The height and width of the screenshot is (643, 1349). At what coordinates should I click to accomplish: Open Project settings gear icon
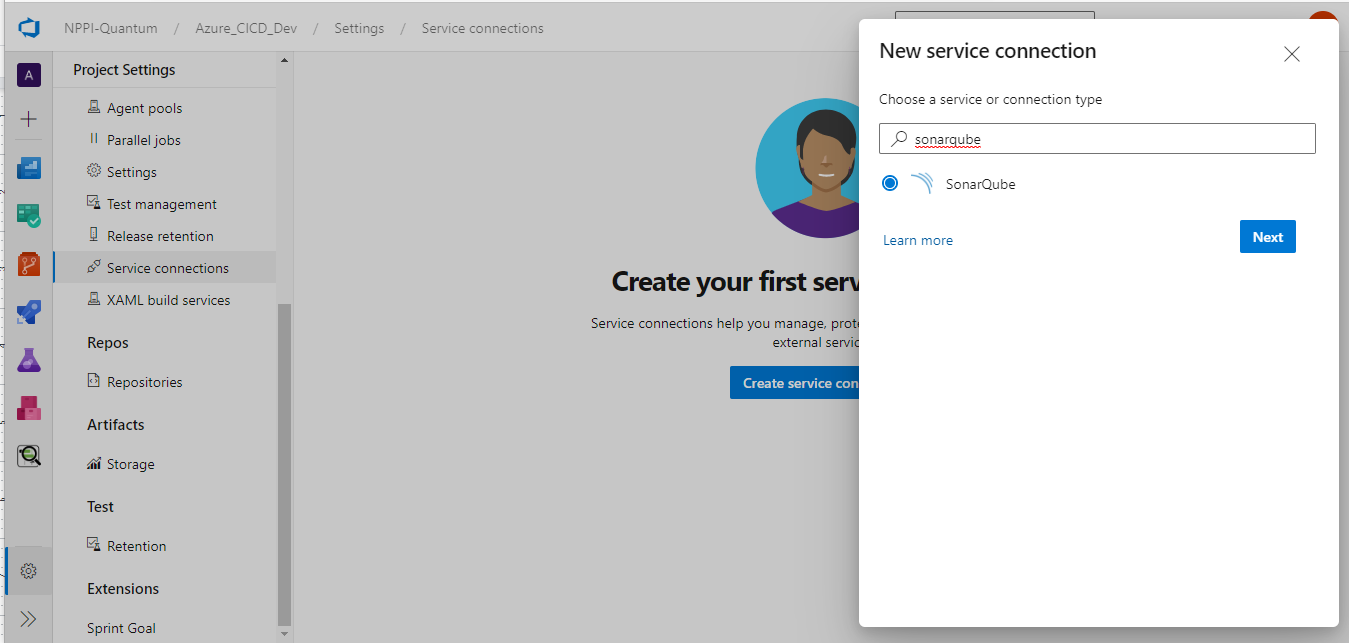click(x=29, y=571)
